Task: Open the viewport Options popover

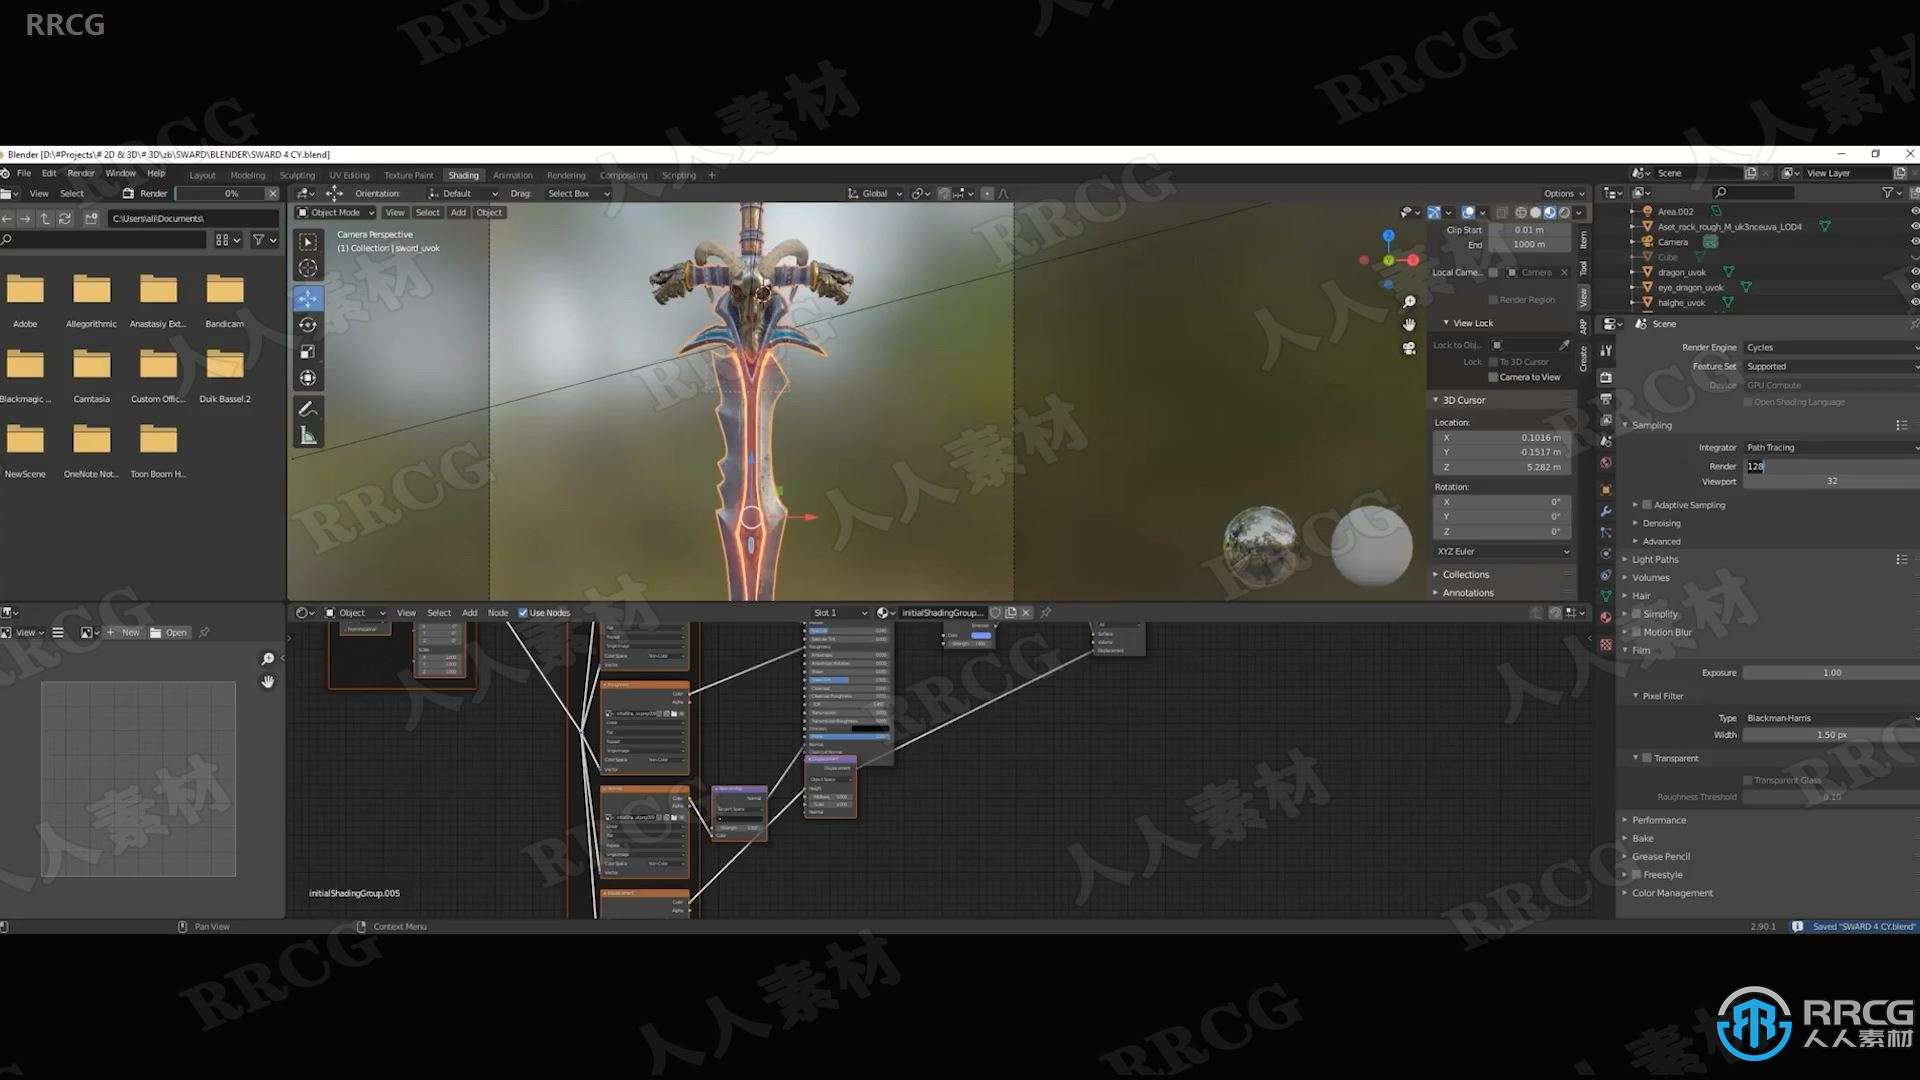Action: click(1564, 194)
